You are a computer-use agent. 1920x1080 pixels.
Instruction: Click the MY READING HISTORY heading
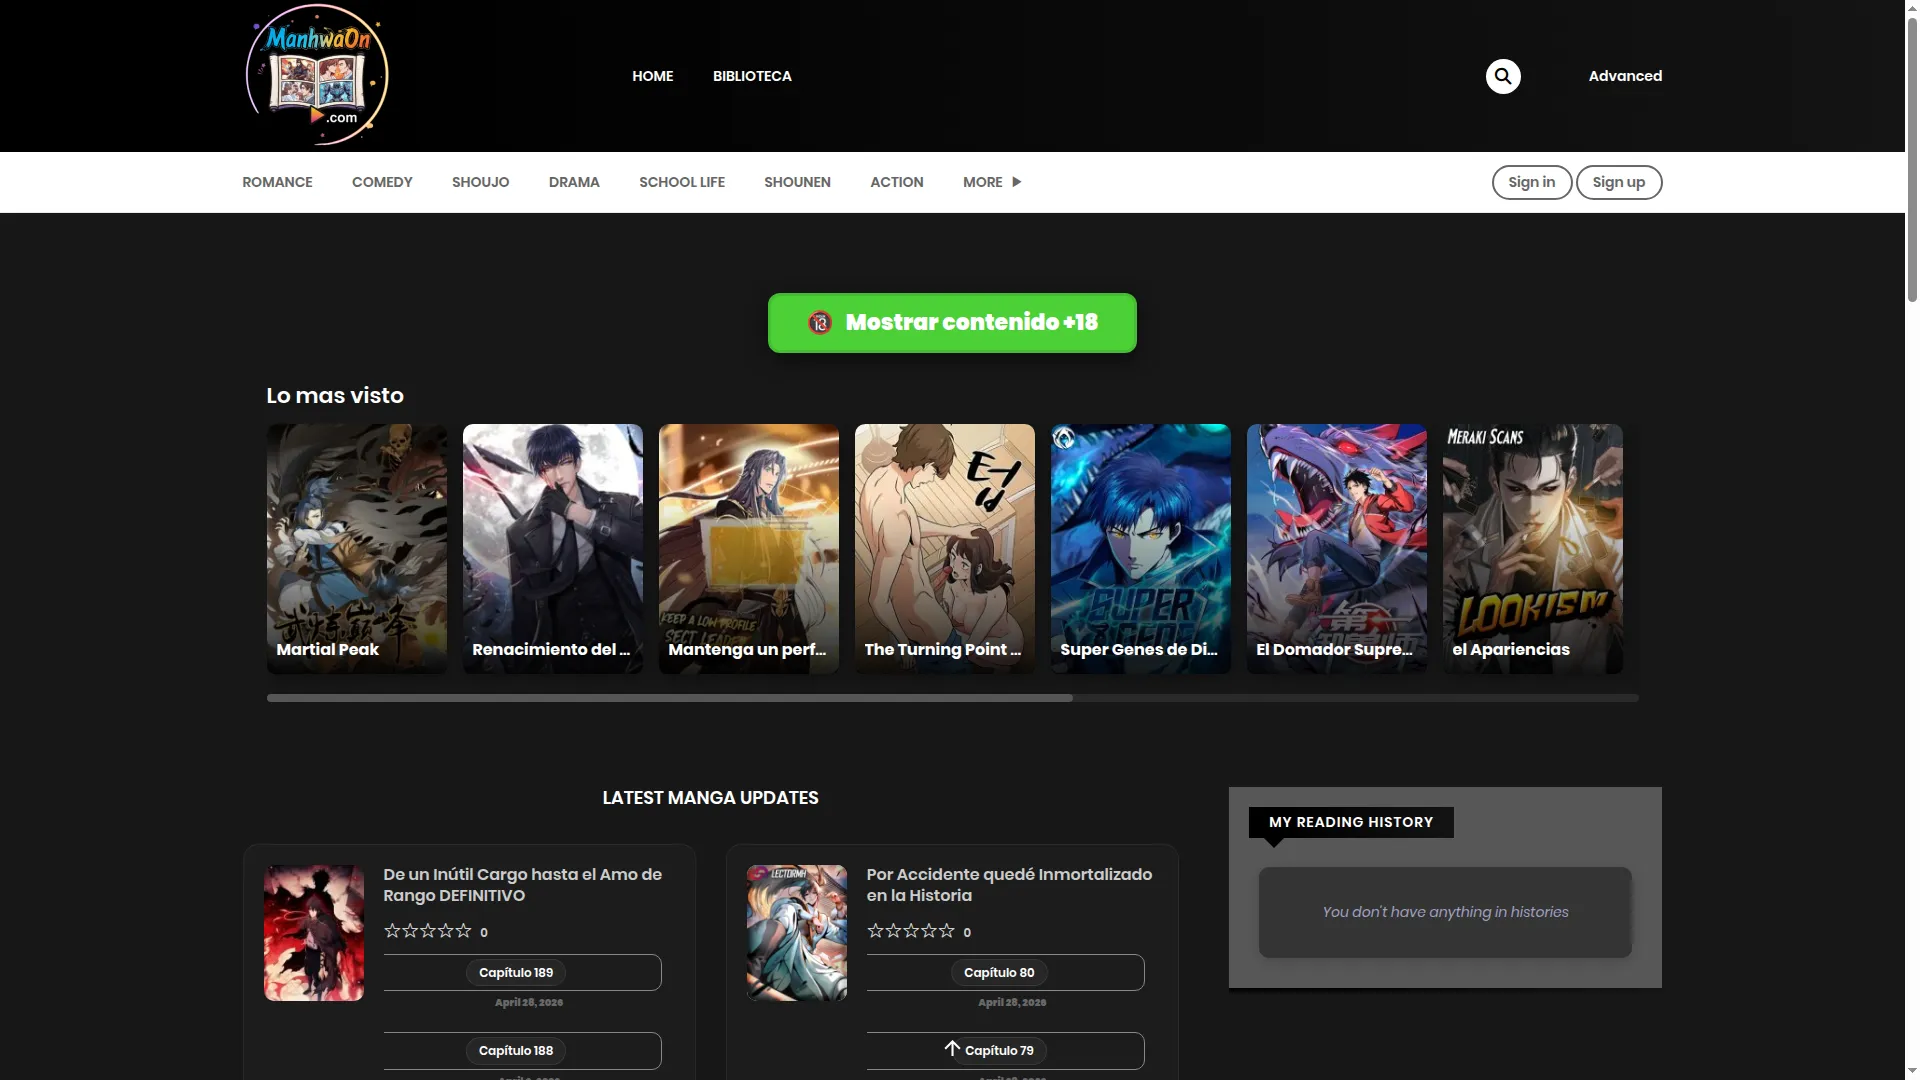(1351, 822)
